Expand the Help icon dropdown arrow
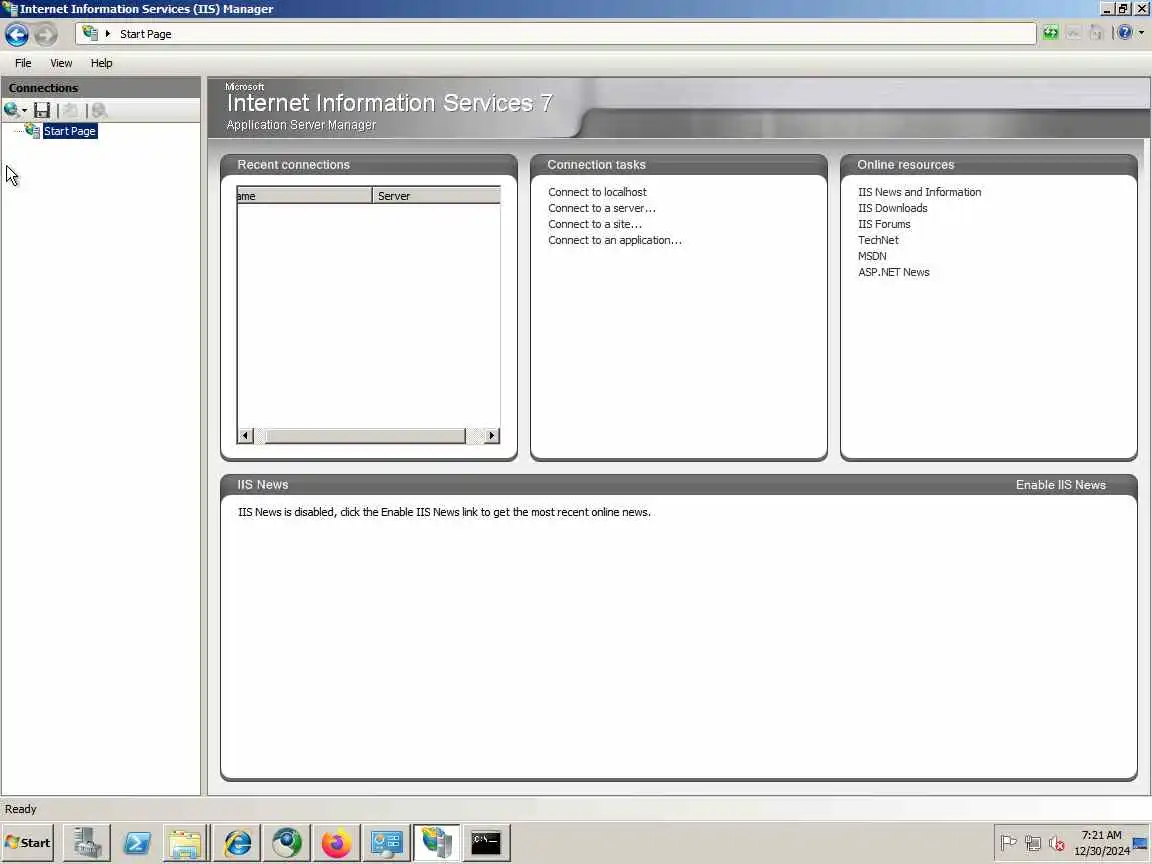The width and height of the screenshot is (1152, 864). [x=1141, y=33]
